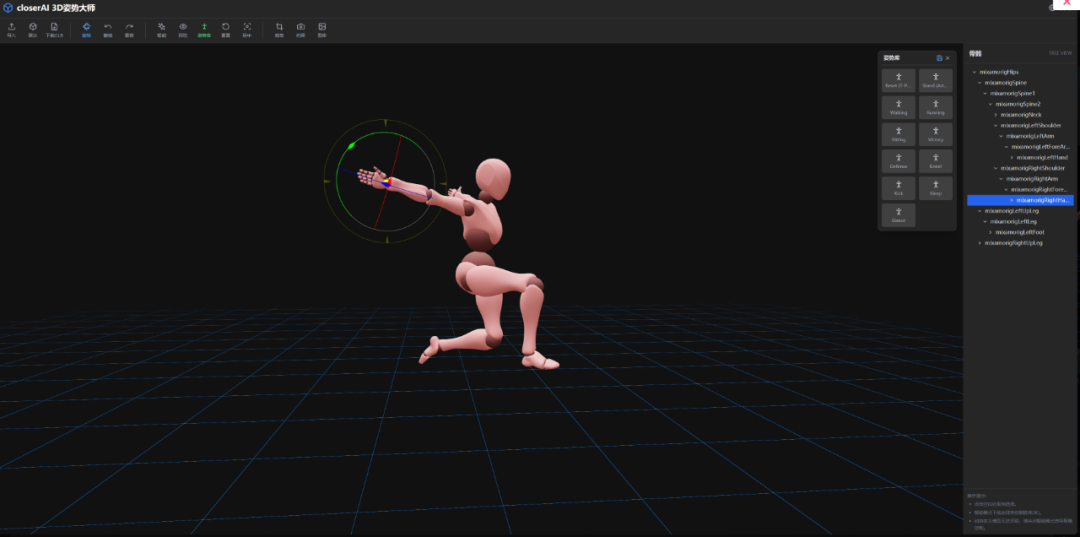This screenshot has height=537, width=1080.
Task: Click the magic wand sparkle icon
Action: [161, 27]
